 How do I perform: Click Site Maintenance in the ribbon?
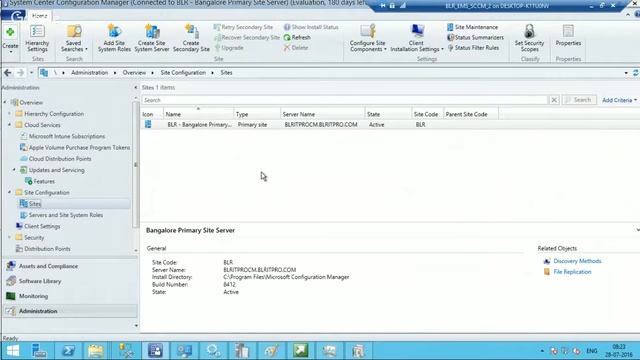tap(472, 27)
